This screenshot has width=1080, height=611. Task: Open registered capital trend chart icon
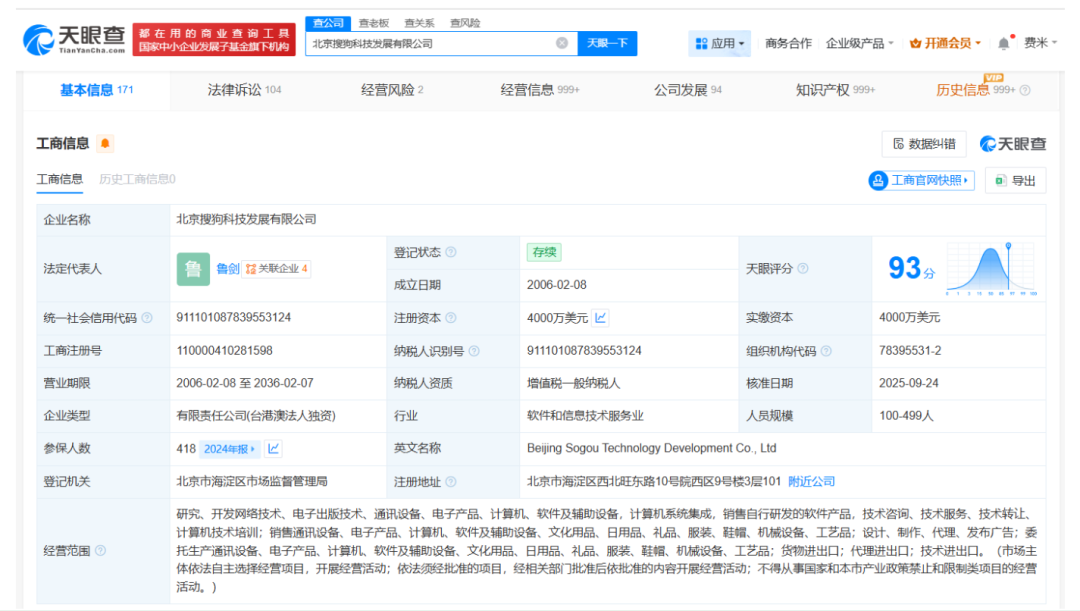(x=601, y=318)
